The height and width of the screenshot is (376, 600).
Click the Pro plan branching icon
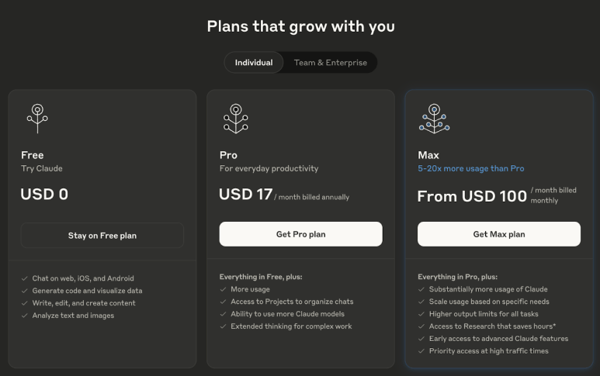pos(236,119)
